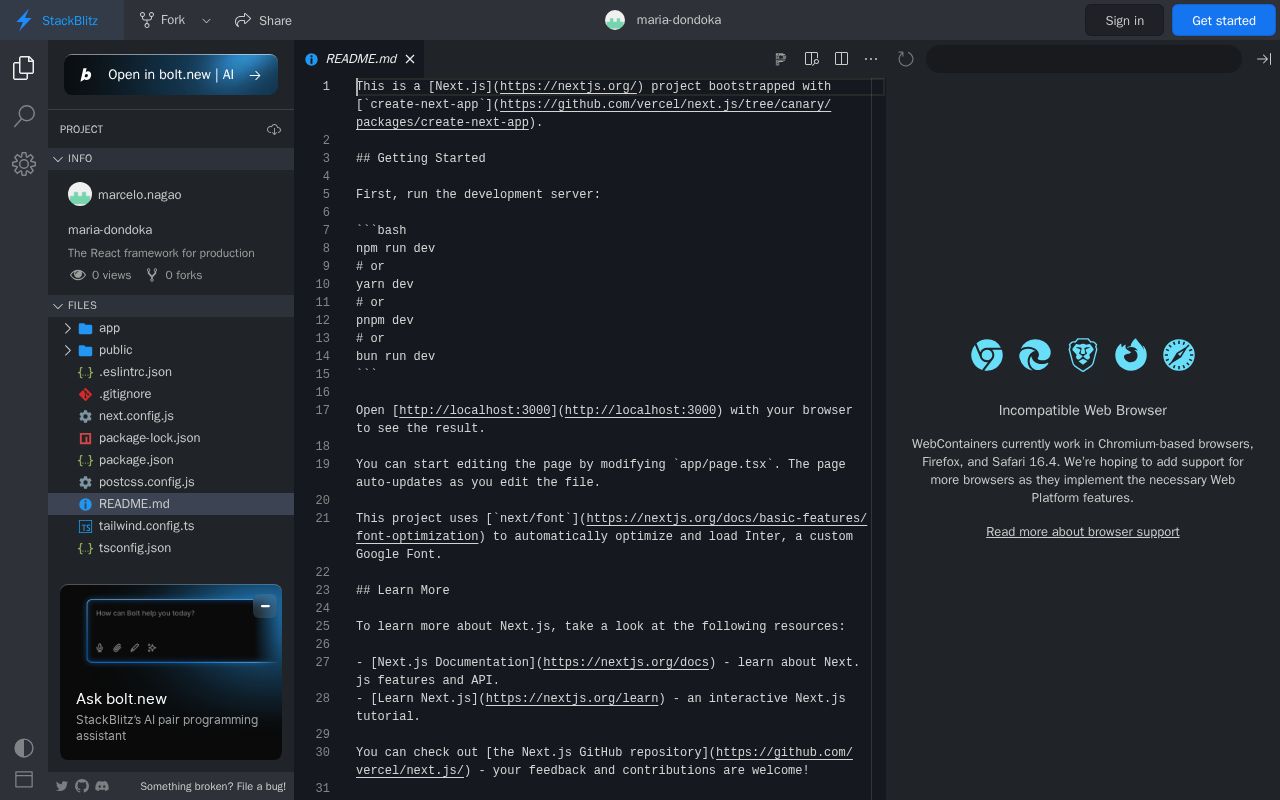This screenshot has height=800, width=1280.
Task: Open the StackBlitz GitHub link
Action: (x=82, y=786)
